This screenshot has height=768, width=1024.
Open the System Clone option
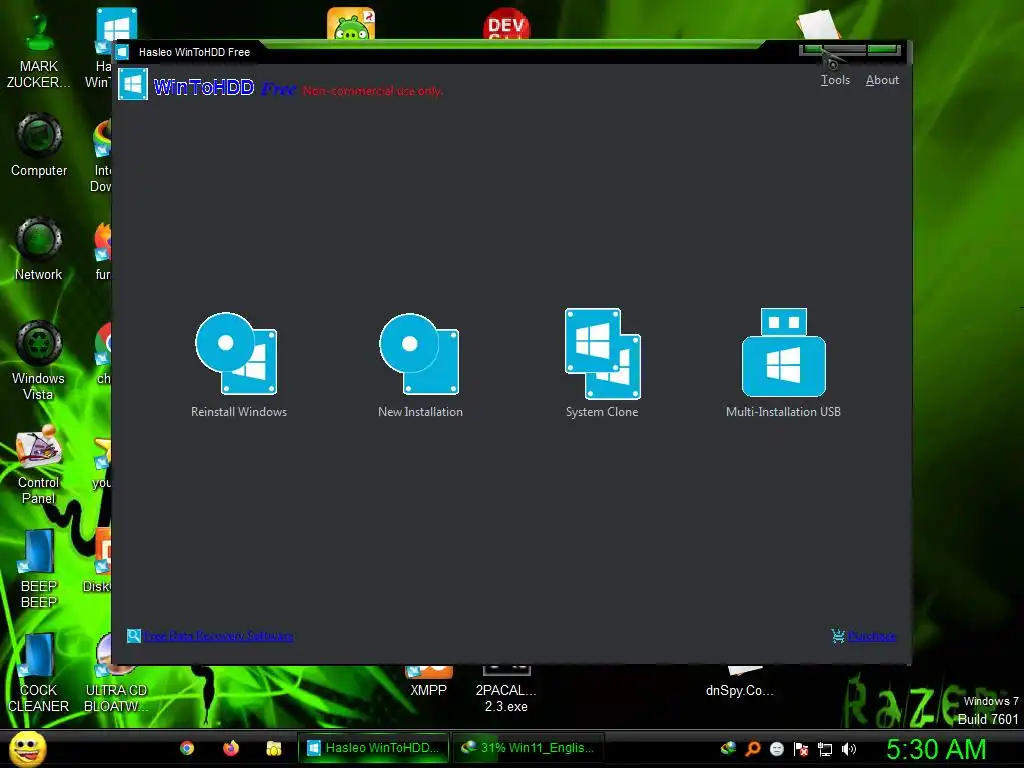click(602, 353)
